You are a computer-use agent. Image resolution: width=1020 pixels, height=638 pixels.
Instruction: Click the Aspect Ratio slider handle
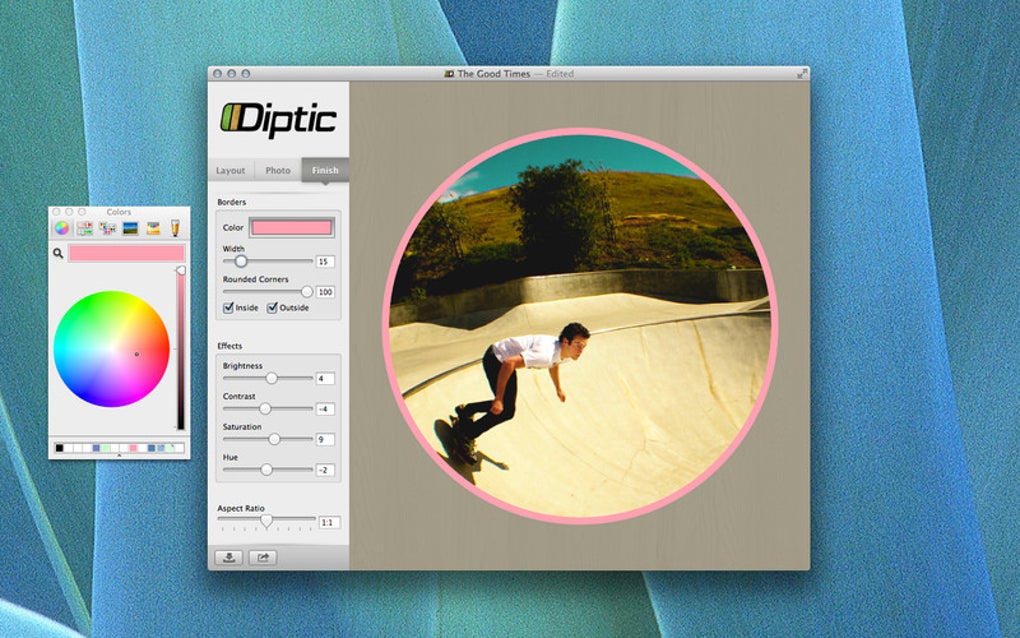tap(266, 520)
